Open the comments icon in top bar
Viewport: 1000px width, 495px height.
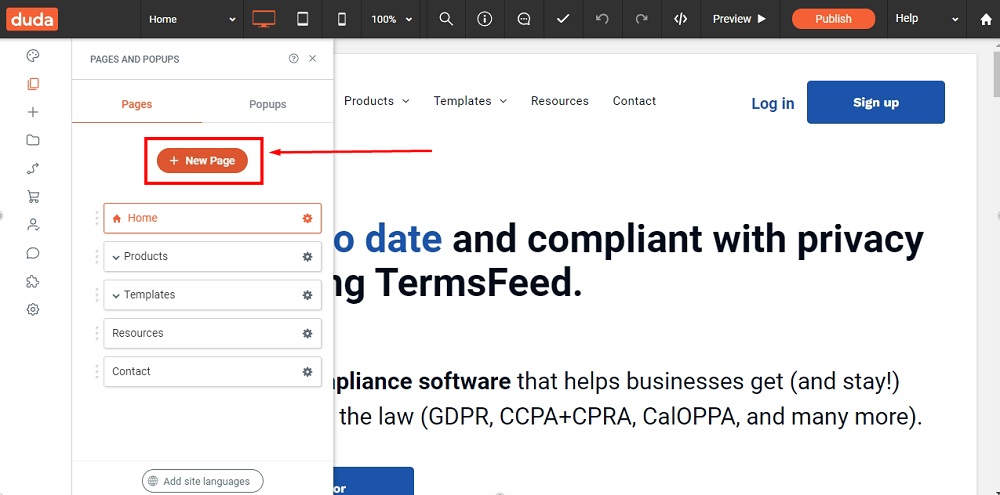524,19
